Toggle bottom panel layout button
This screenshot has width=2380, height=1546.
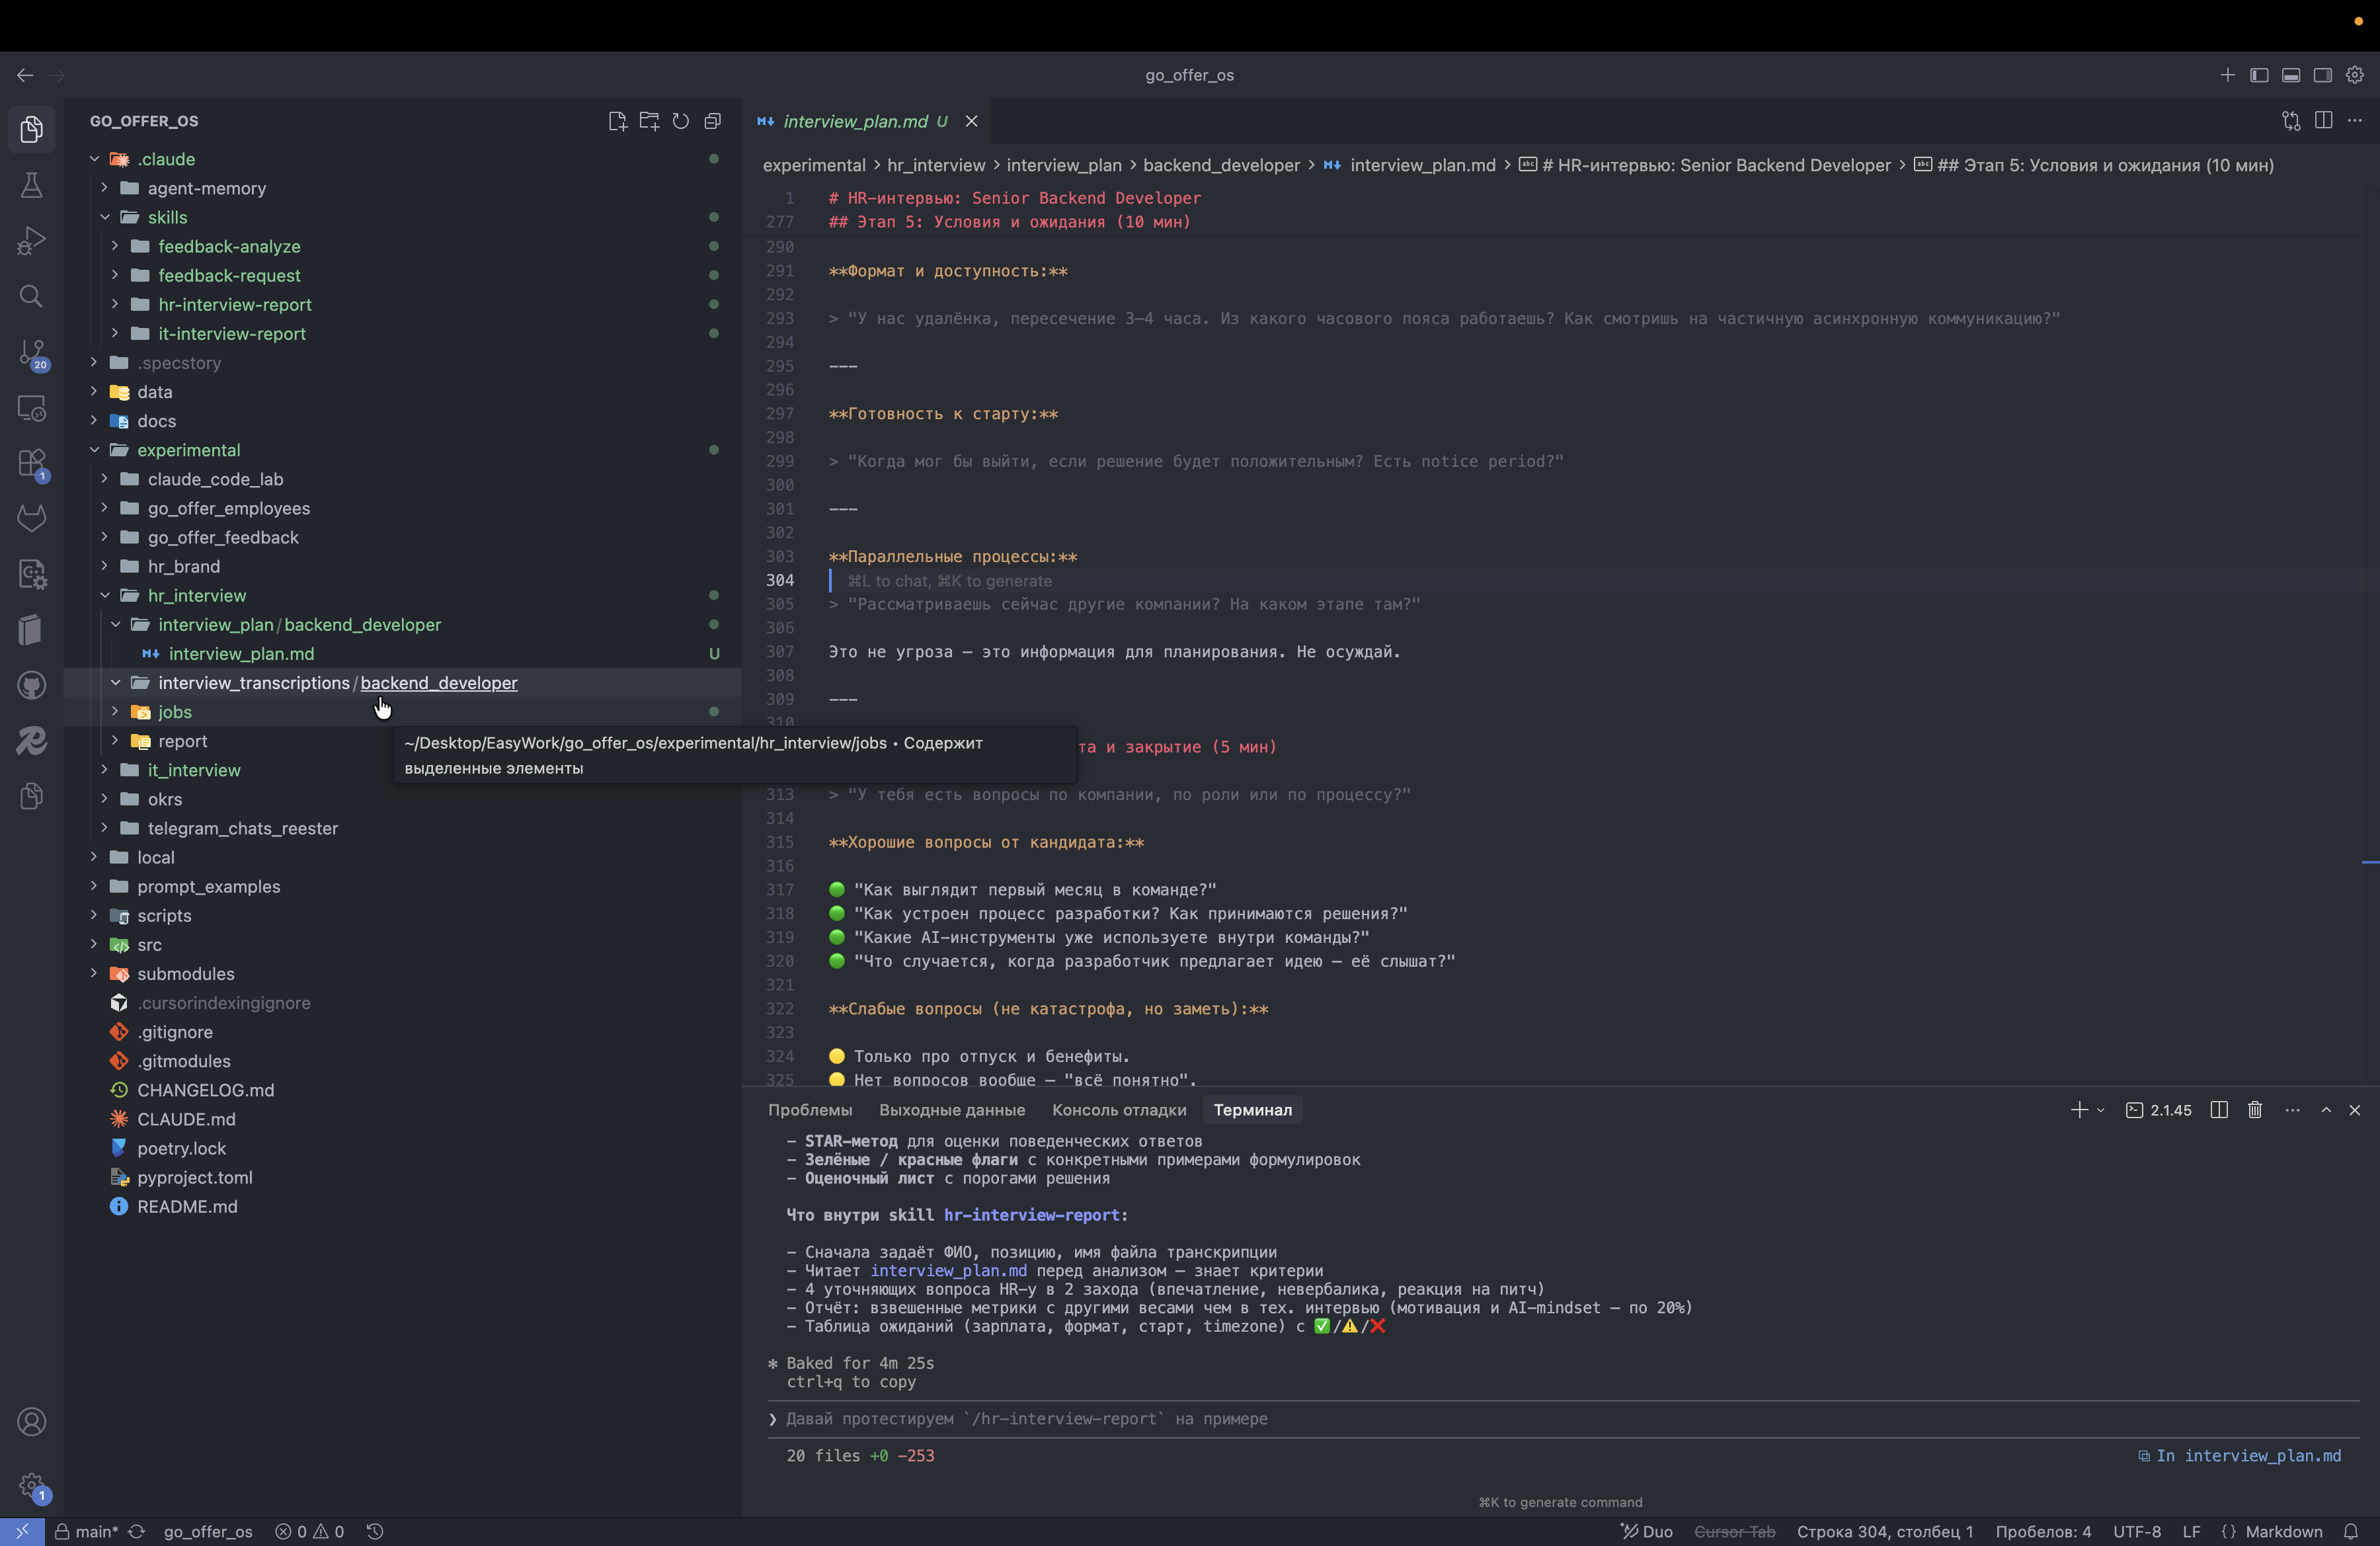pyautogui.click(x=2291, y=75)
